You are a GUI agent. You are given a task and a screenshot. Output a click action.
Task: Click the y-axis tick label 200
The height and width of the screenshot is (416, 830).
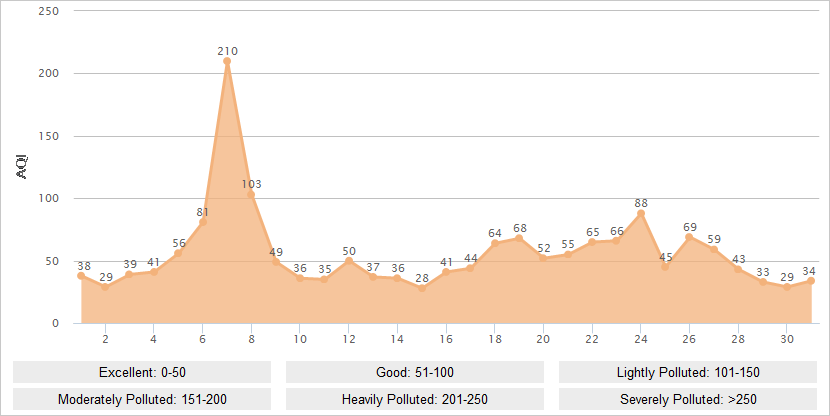(49, 74)
